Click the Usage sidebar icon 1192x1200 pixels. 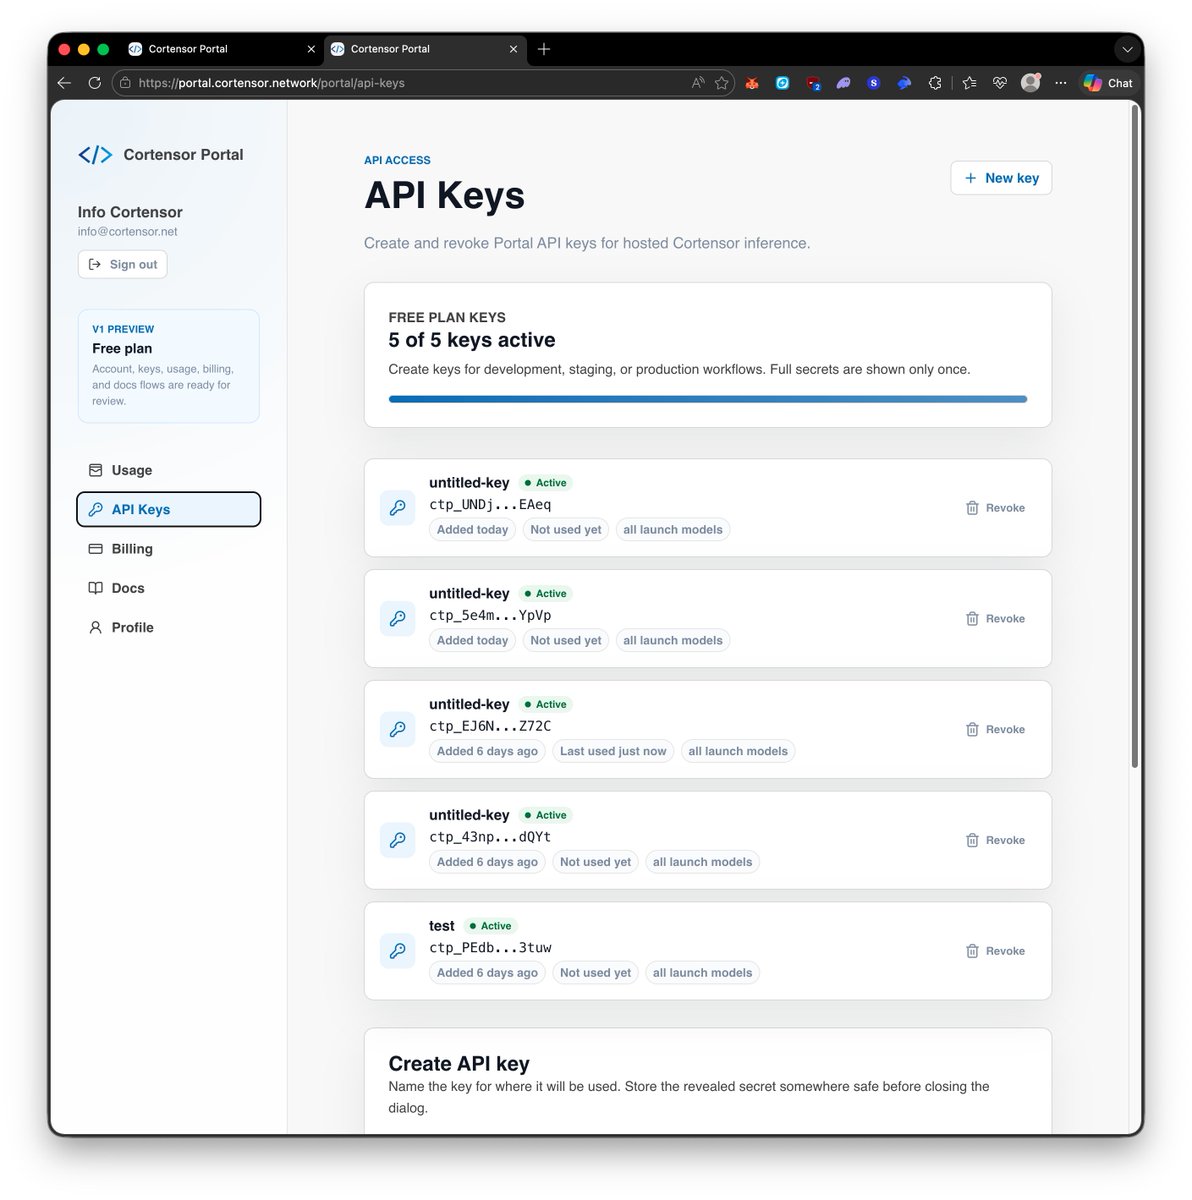click(96, 470)
